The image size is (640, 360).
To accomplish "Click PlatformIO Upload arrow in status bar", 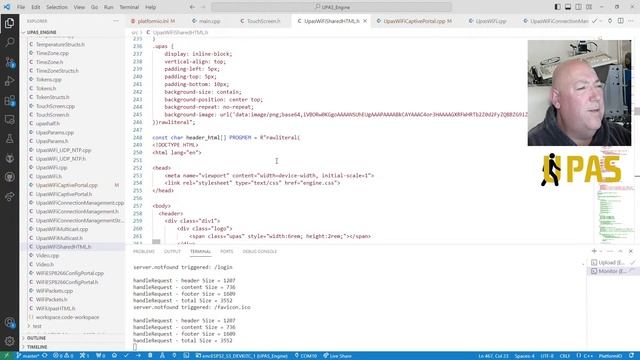I will click(x=138, y=356).
